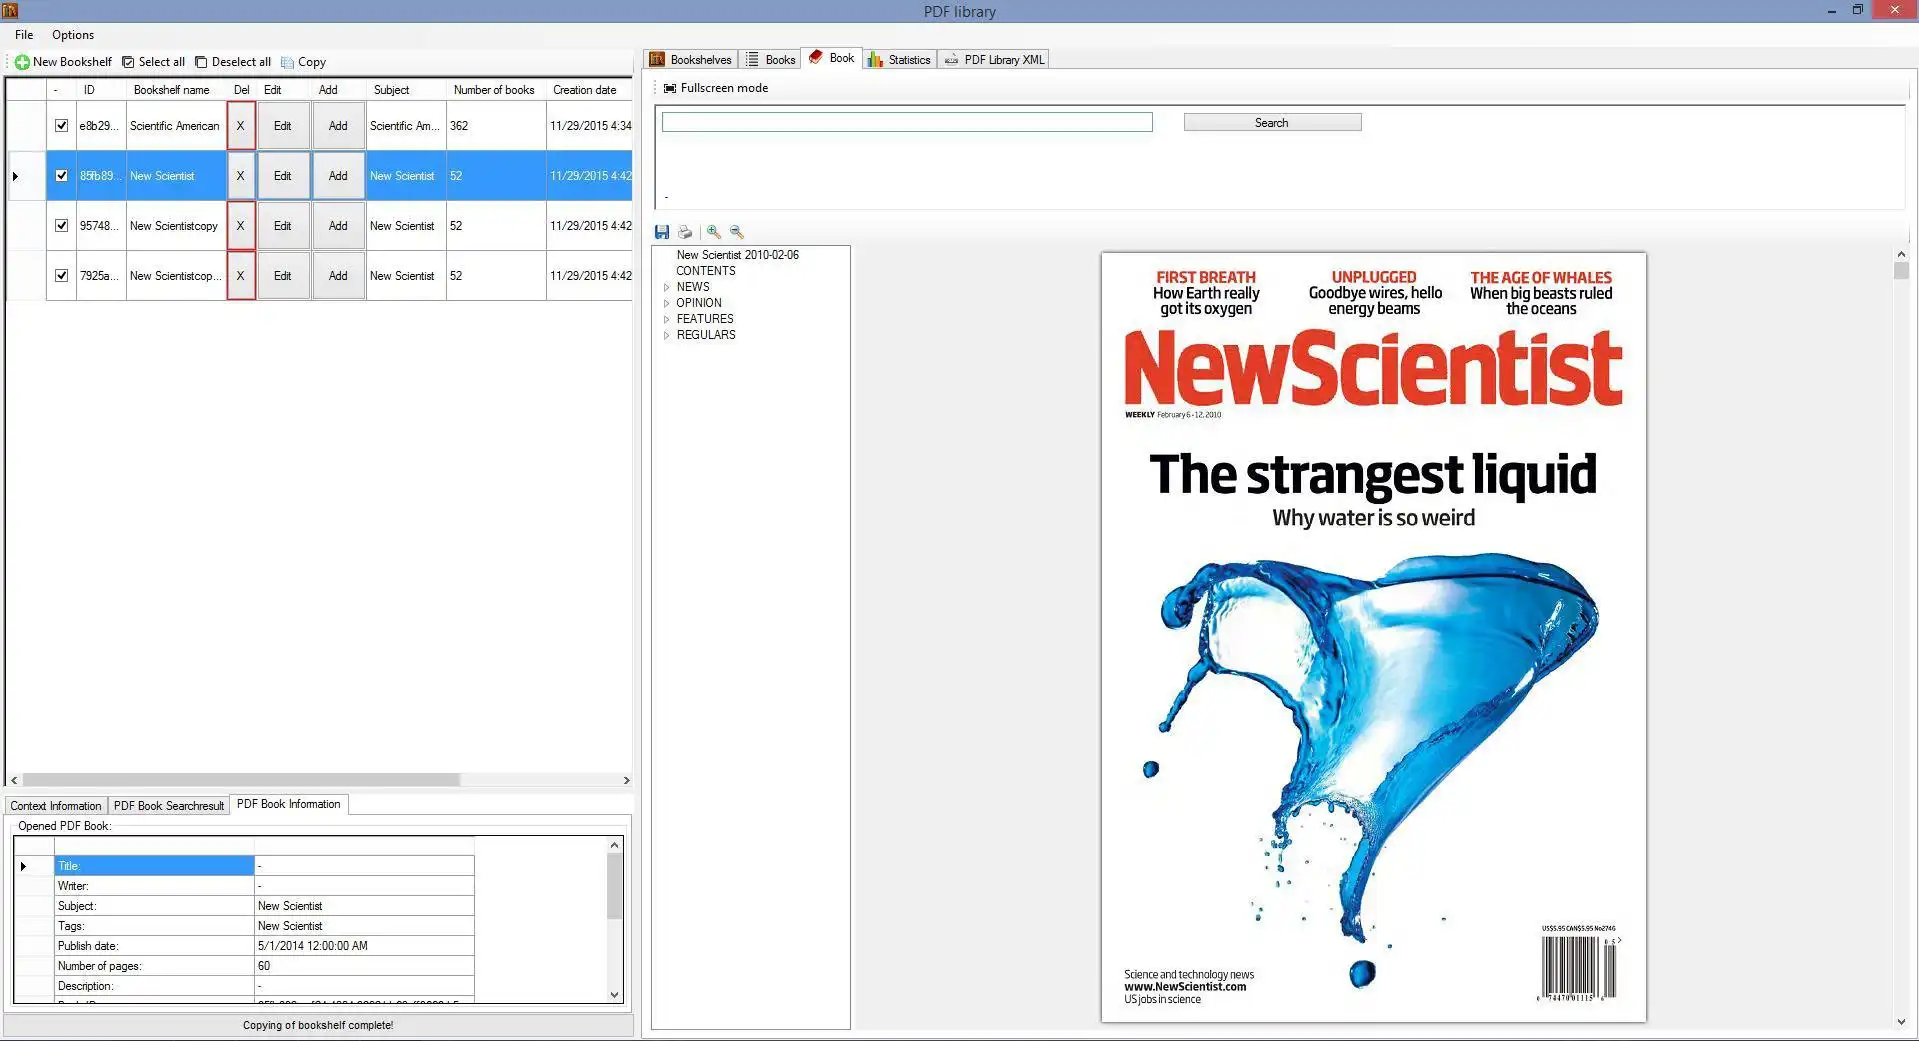1919x1041 pixels.
Task: Click the Title row in book information
Action: click(264, 866)
